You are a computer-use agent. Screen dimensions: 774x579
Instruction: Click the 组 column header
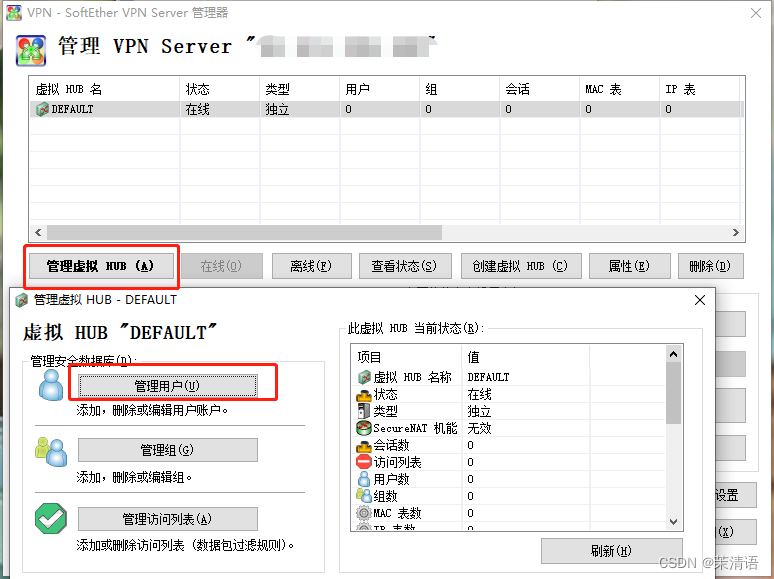click(460, 89)
